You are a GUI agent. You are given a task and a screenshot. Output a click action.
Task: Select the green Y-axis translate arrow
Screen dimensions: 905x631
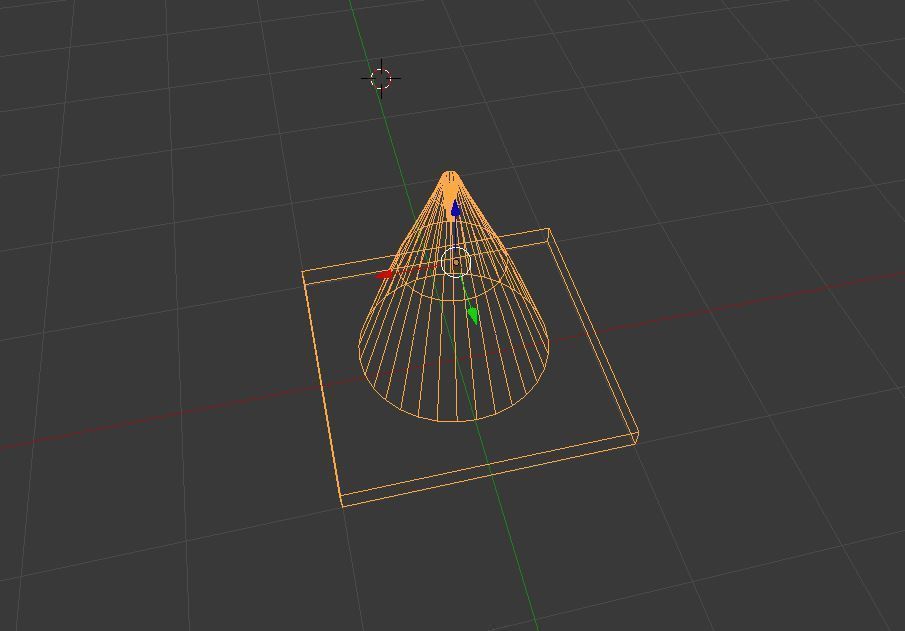[x=472, y=314]
